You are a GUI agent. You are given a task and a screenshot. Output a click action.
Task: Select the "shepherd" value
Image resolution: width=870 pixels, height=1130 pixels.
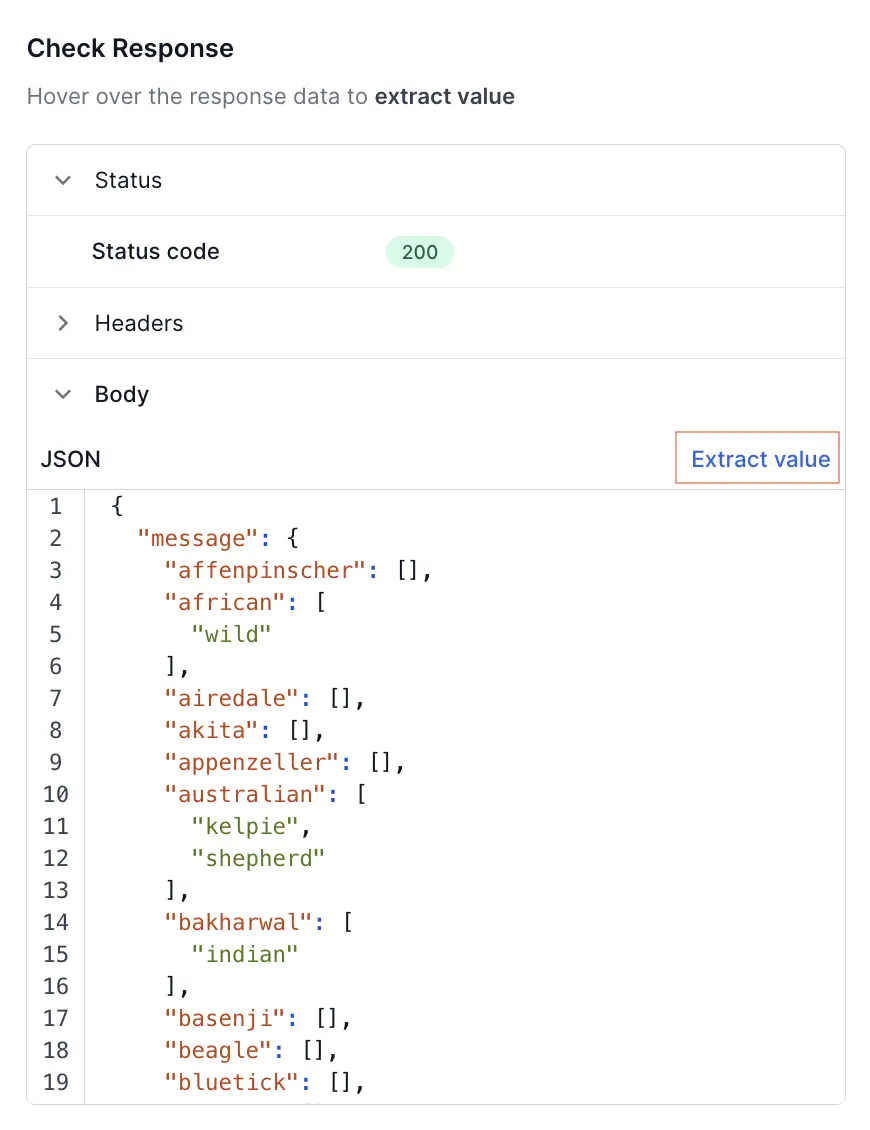258,858
